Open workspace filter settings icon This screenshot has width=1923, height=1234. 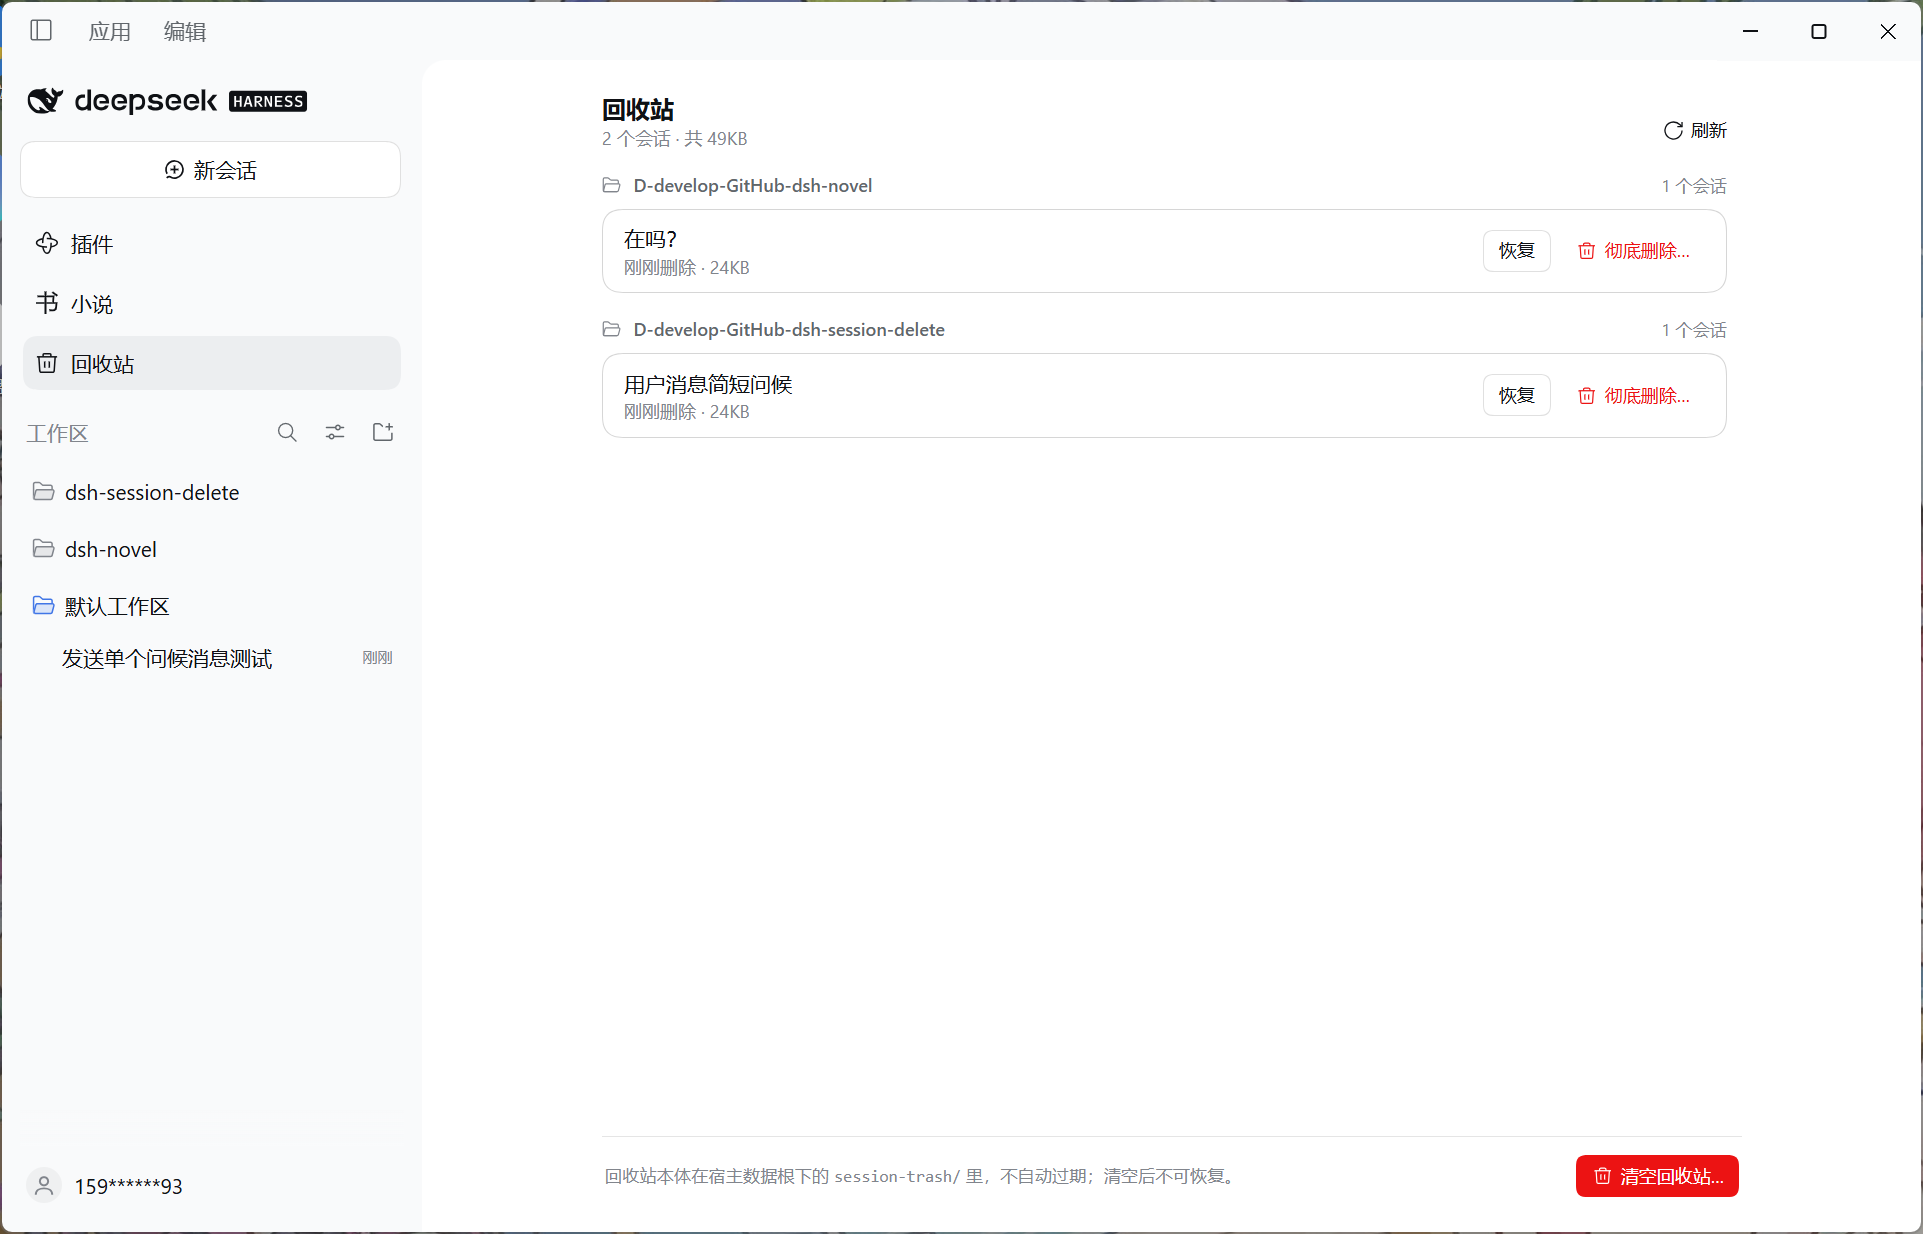click(x=335, y=432)
